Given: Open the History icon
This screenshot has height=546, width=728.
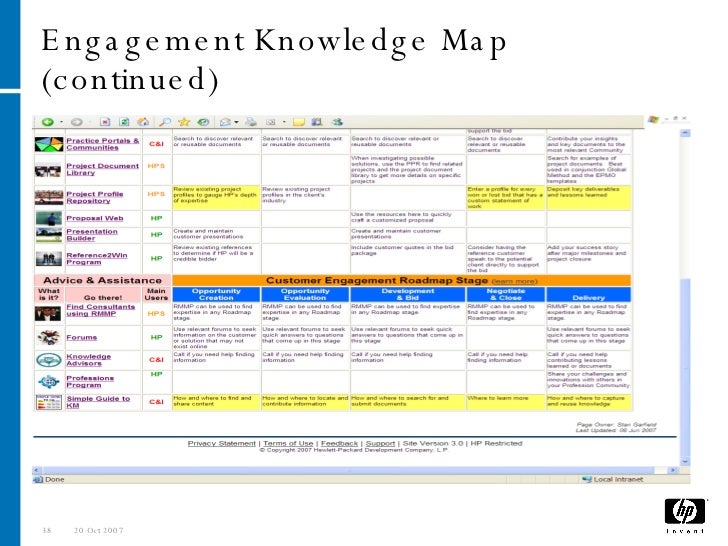Looking at the screenshot, I should 203,122.
